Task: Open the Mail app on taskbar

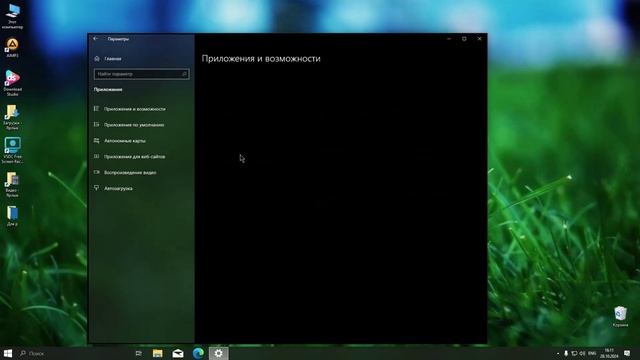Action: tap(178, 353)
